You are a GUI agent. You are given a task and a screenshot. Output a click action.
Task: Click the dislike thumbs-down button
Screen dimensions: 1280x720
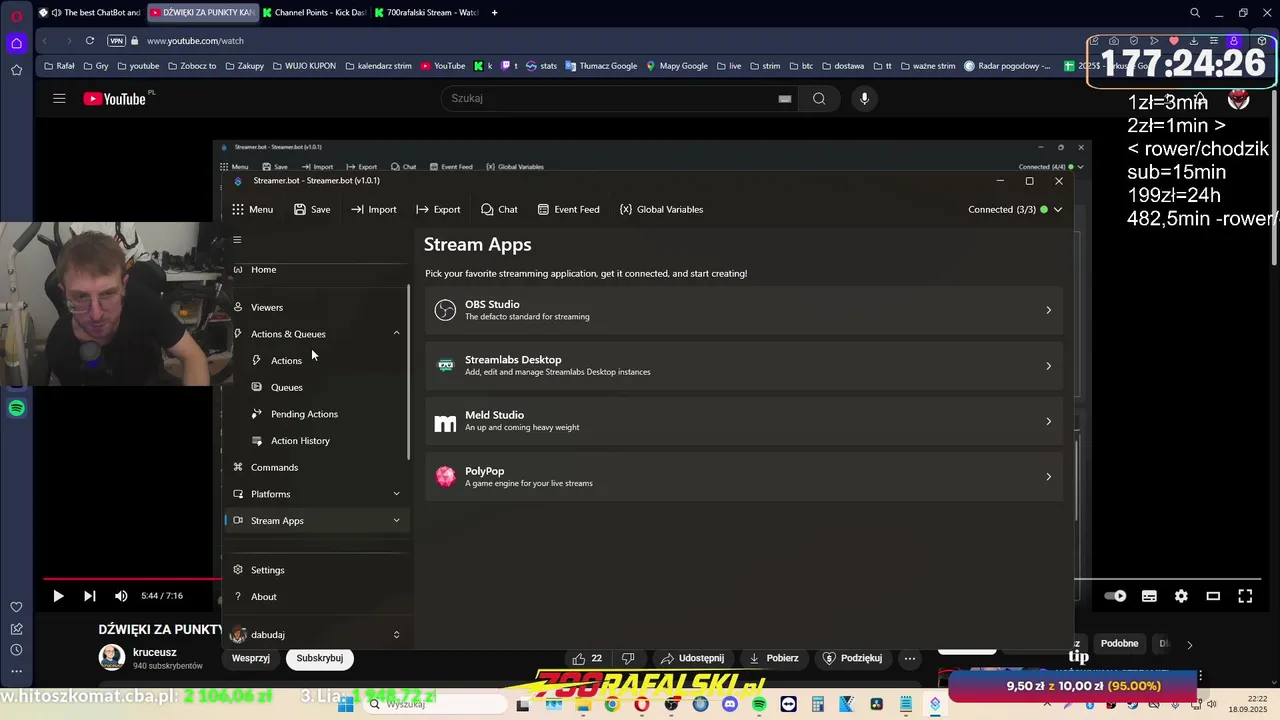[628, 658]
